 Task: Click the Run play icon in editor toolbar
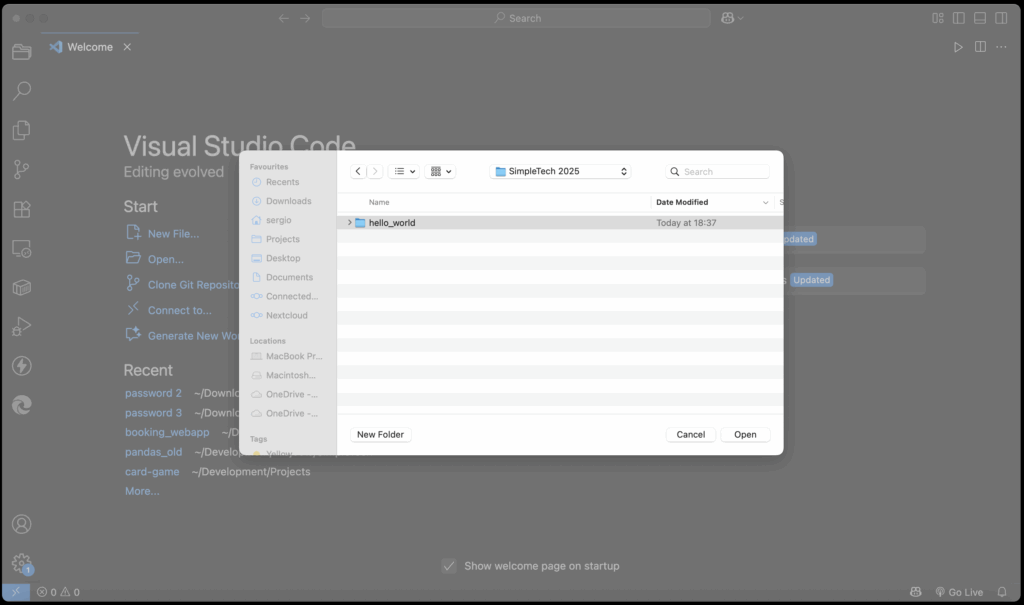pyautogui.click(x=958, y=47)
